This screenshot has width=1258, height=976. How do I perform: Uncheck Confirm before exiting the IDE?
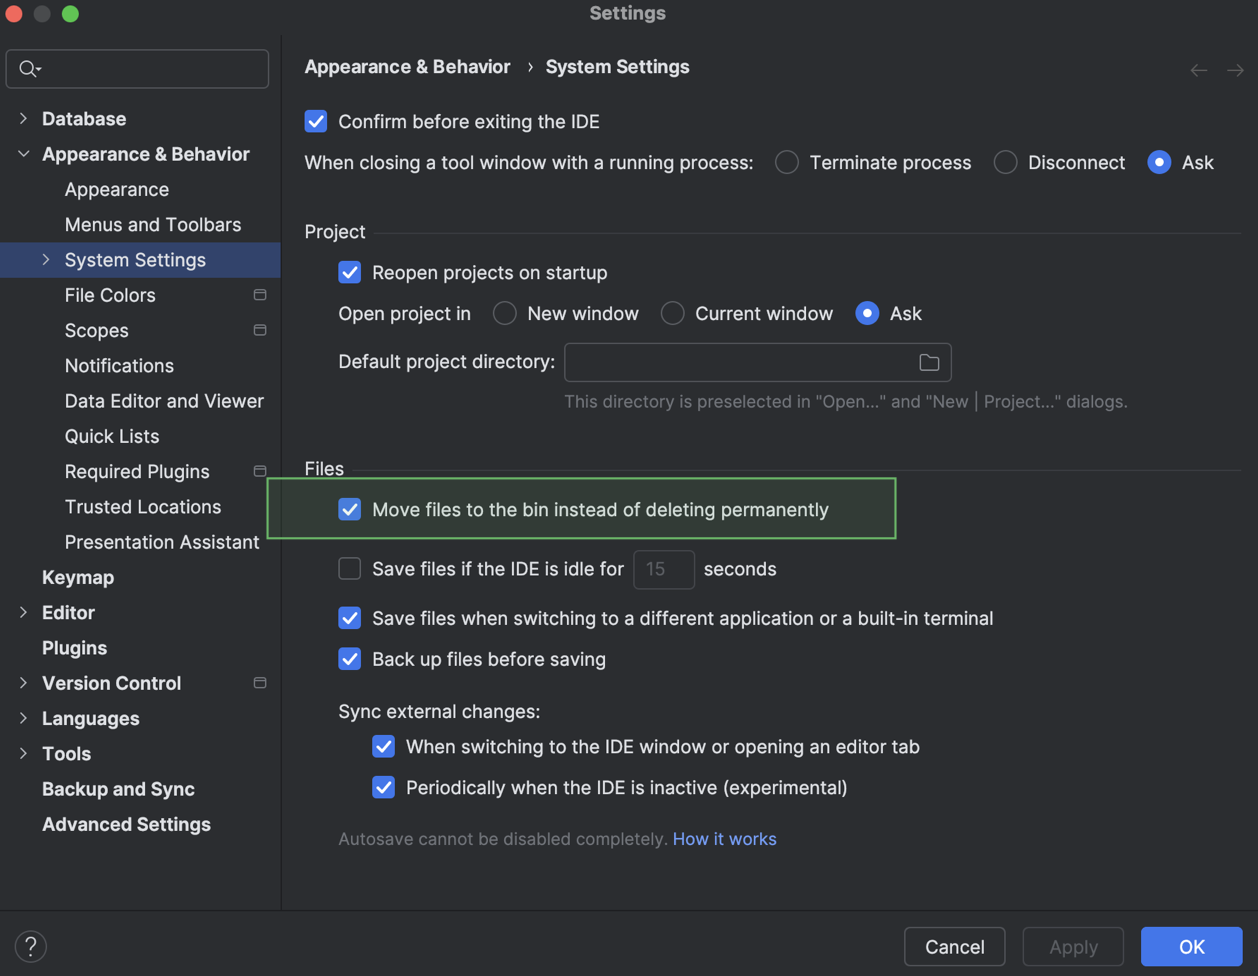coord(316,122)
